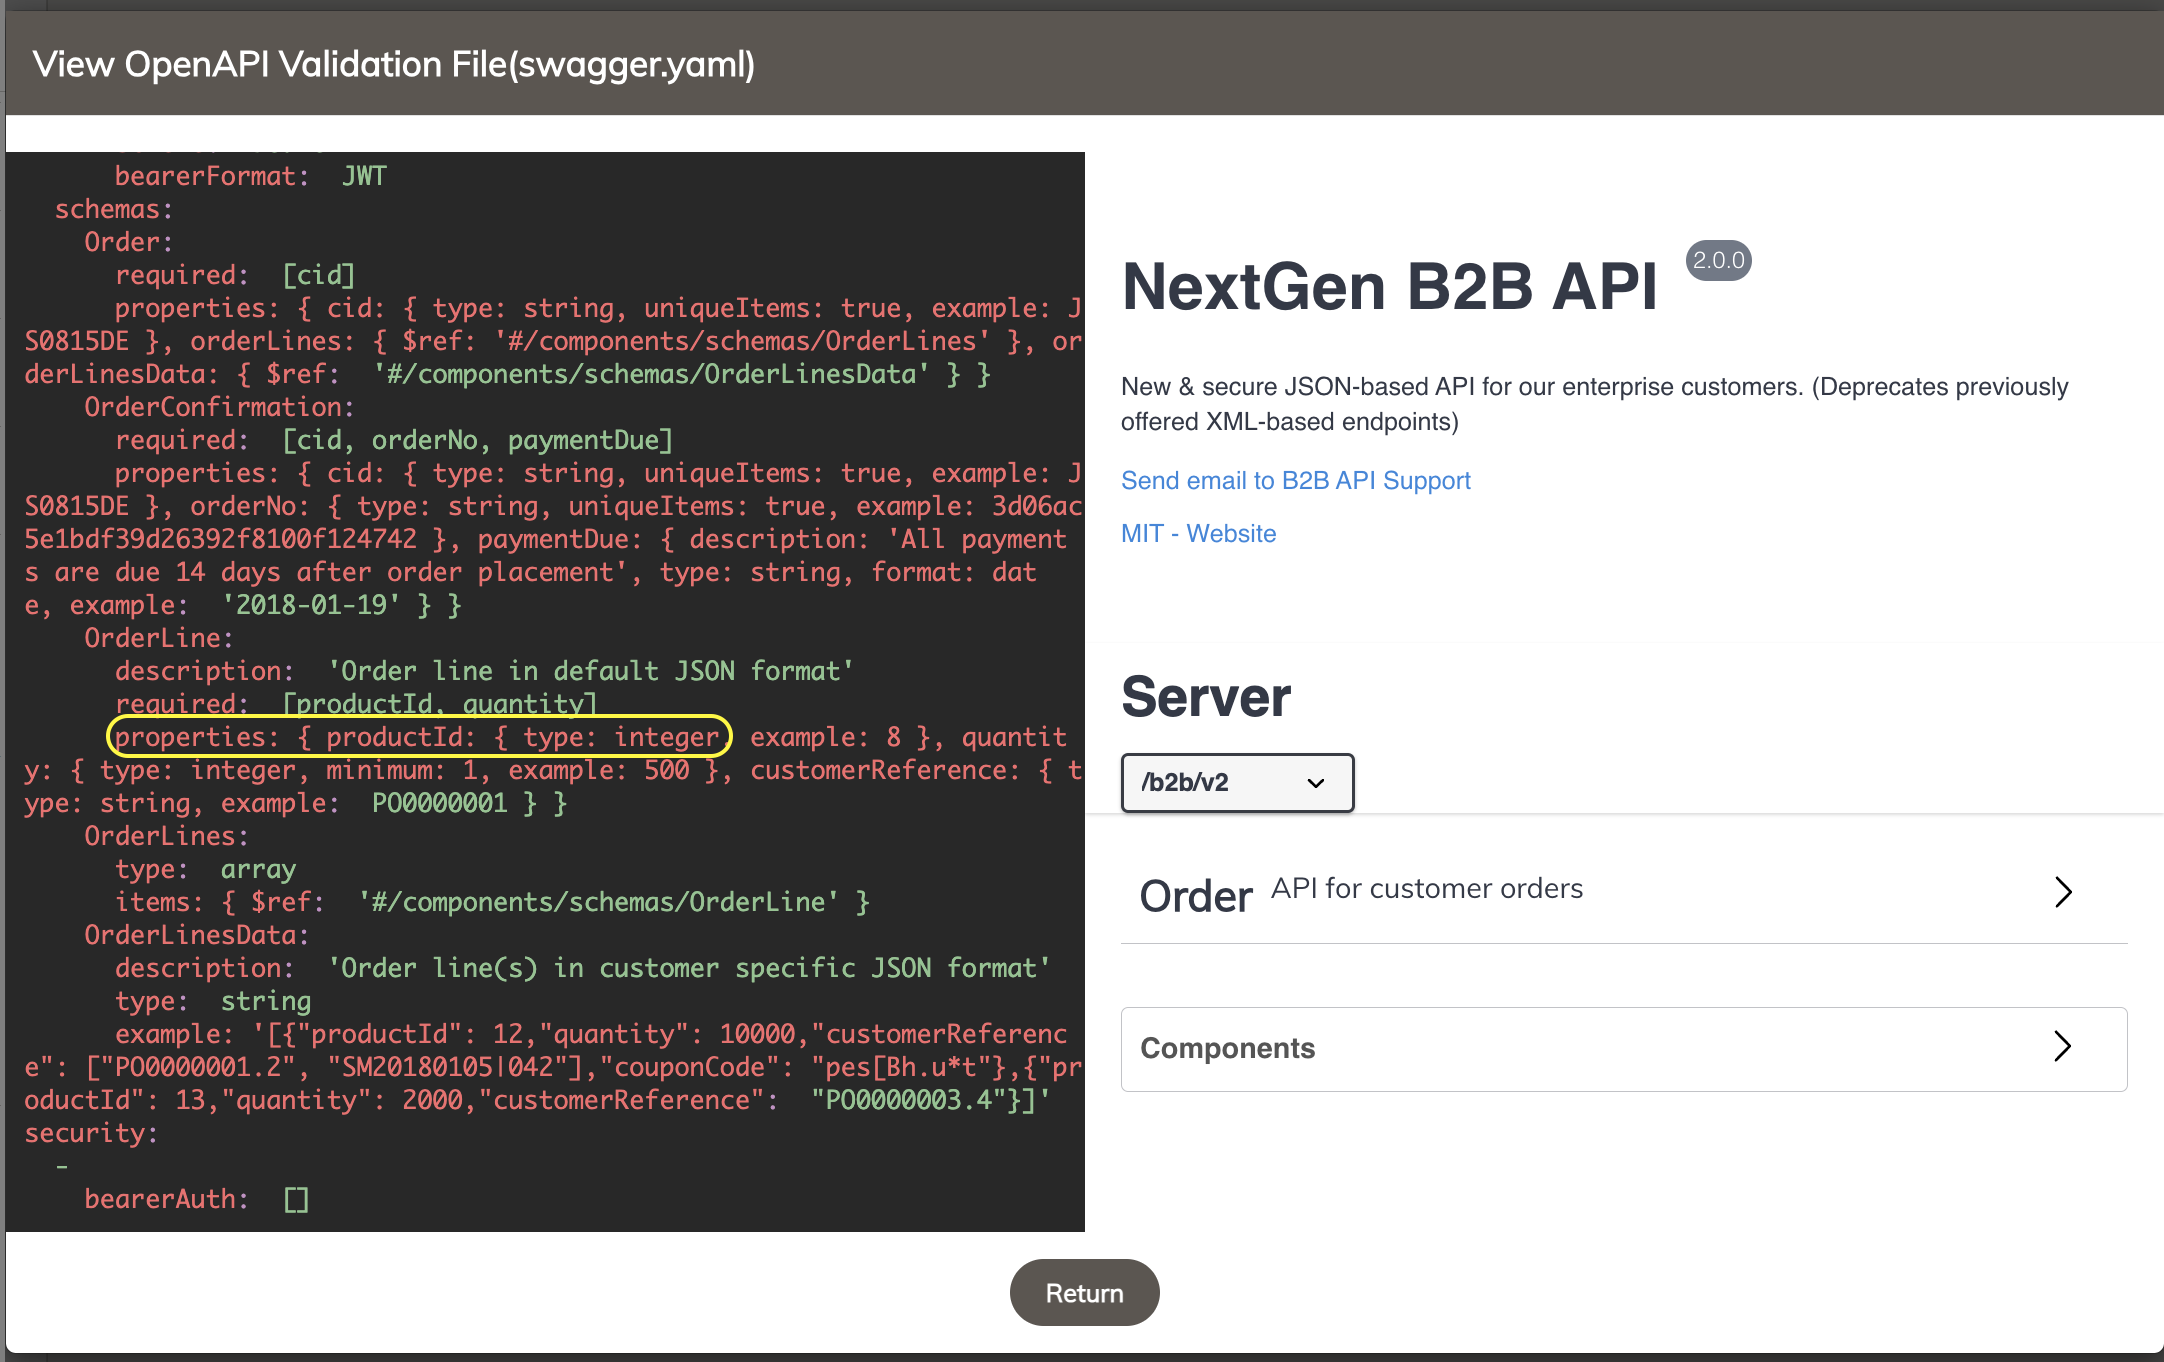2164x1362 pixels.
Task: Expand the Components section chevron
Action: [2062, 1047]
